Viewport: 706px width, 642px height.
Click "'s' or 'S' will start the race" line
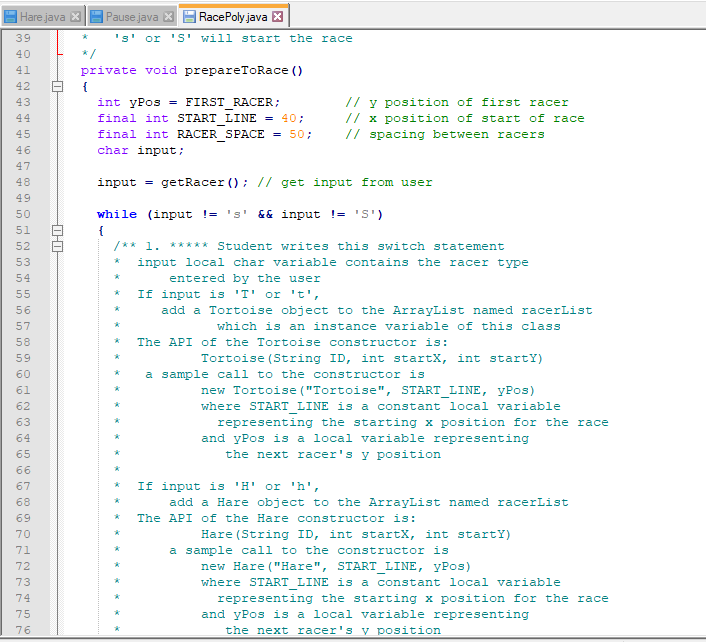click(x=233, y=38)
